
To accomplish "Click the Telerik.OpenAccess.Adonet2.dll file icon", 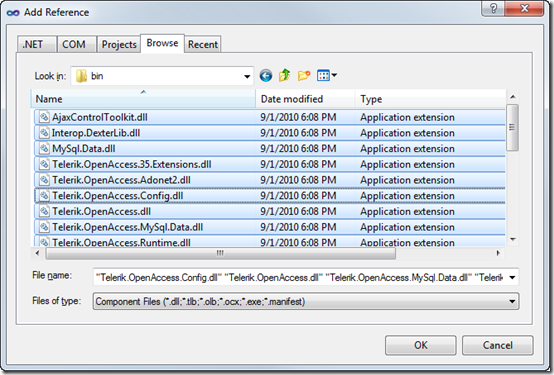I will click(x=44, y=180).
